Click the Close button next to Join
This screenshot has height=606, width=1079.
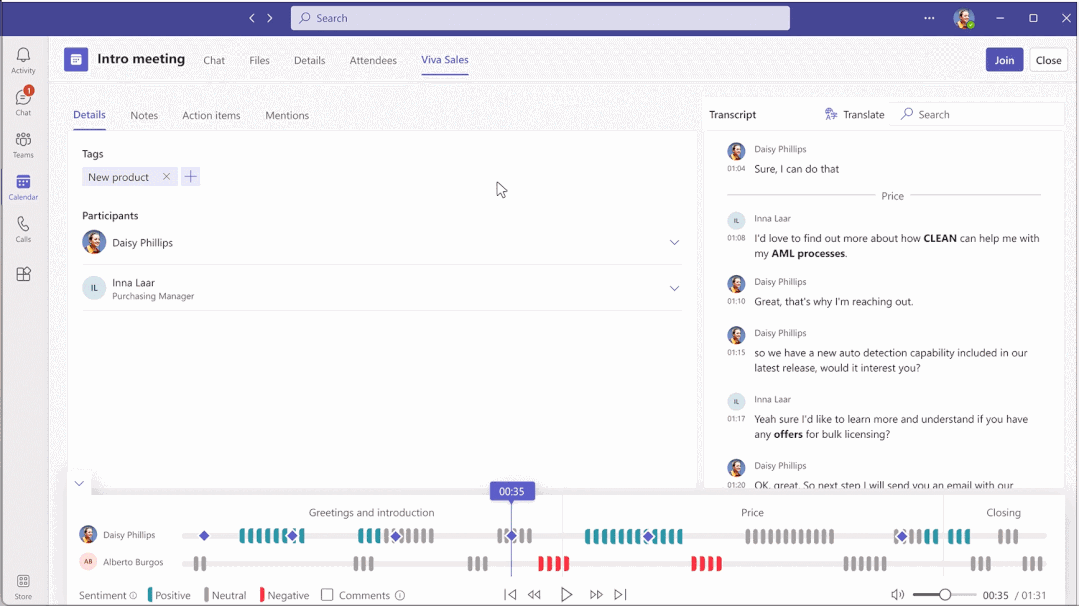[1048, 60]
